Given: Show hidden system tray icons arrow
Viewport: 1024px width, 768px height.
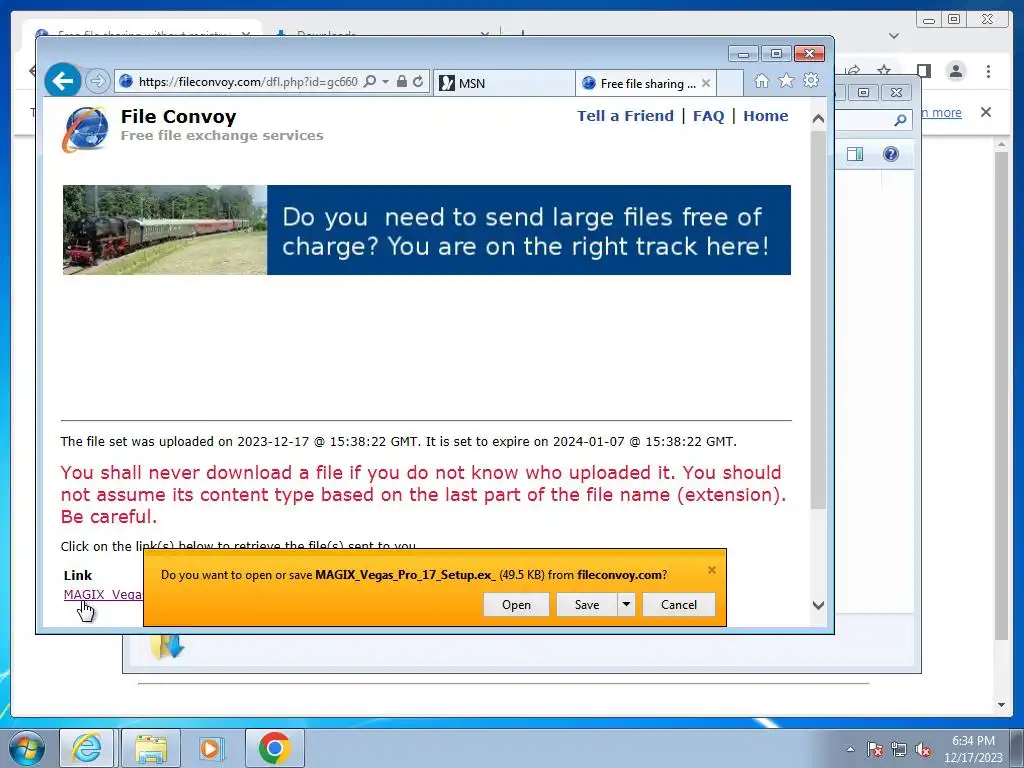Looking at the screenshot, I should pyautogui.click(x=850, y=750).
